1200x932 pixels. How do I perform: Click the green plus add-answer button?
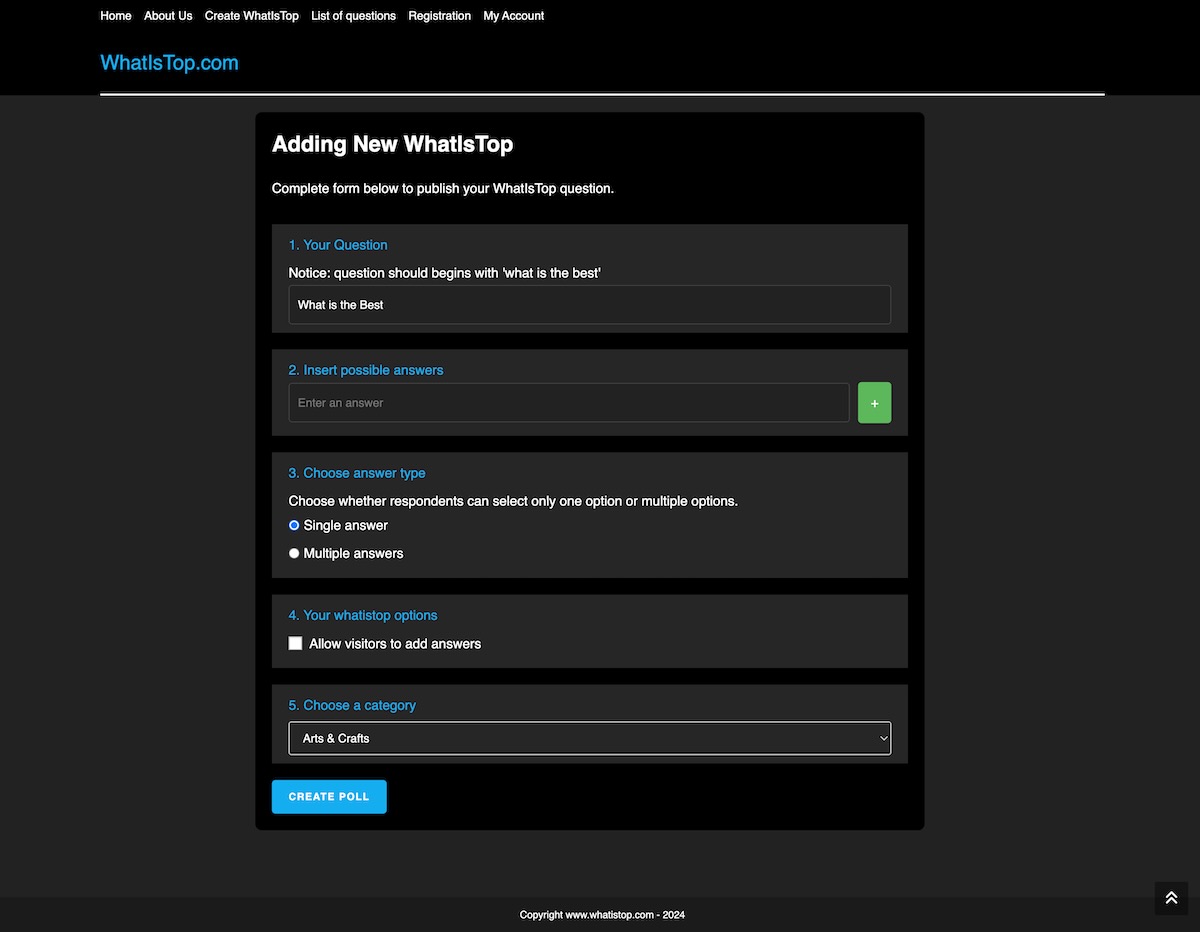click(874, 403)
